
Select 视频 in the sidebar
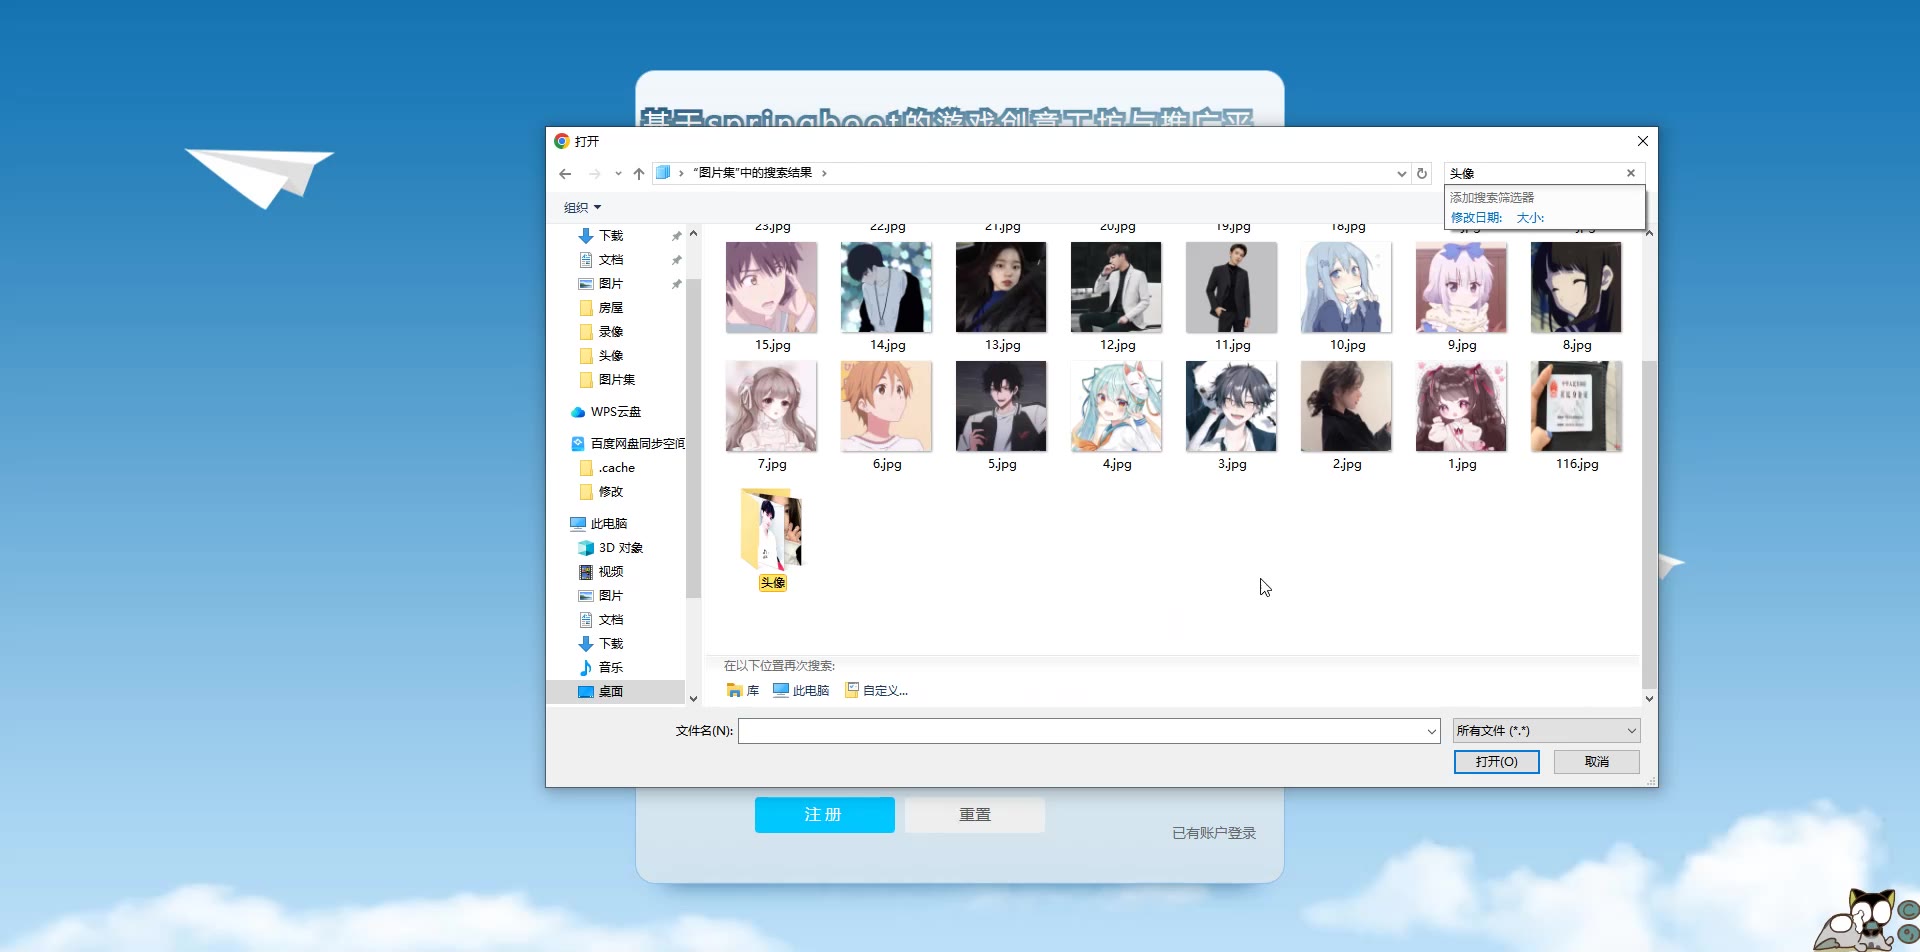(x=611, y=572)
